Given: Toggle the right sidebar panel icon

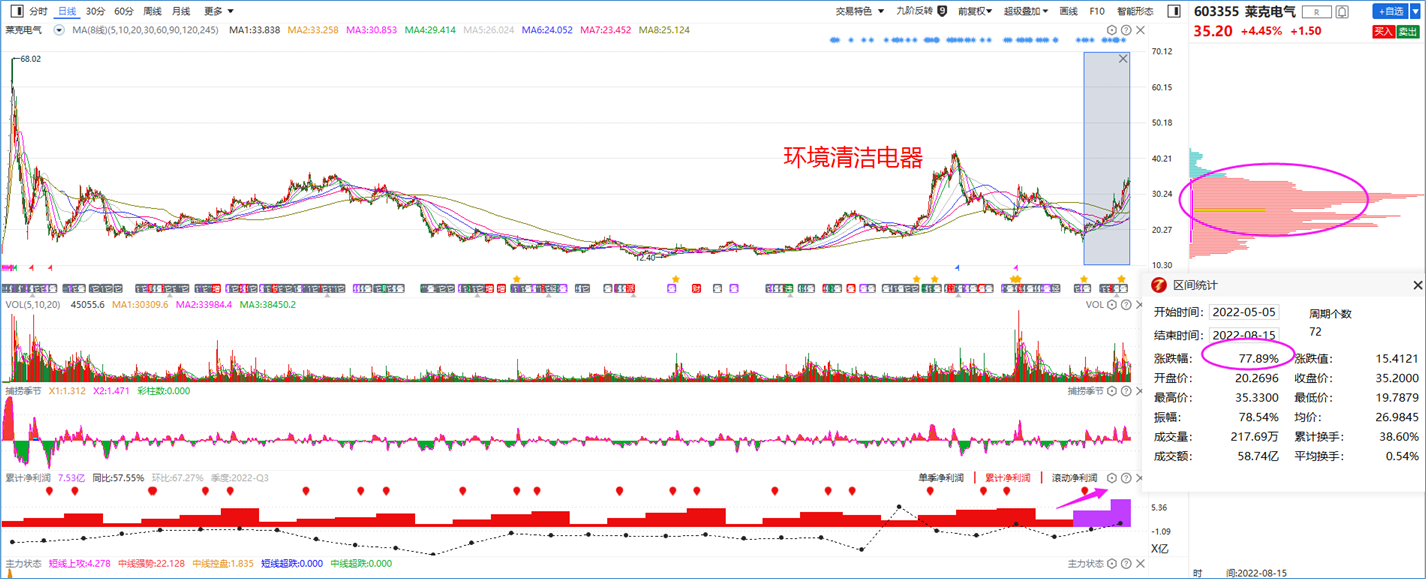Looking at the screenshot, I should coord(1175,11).
